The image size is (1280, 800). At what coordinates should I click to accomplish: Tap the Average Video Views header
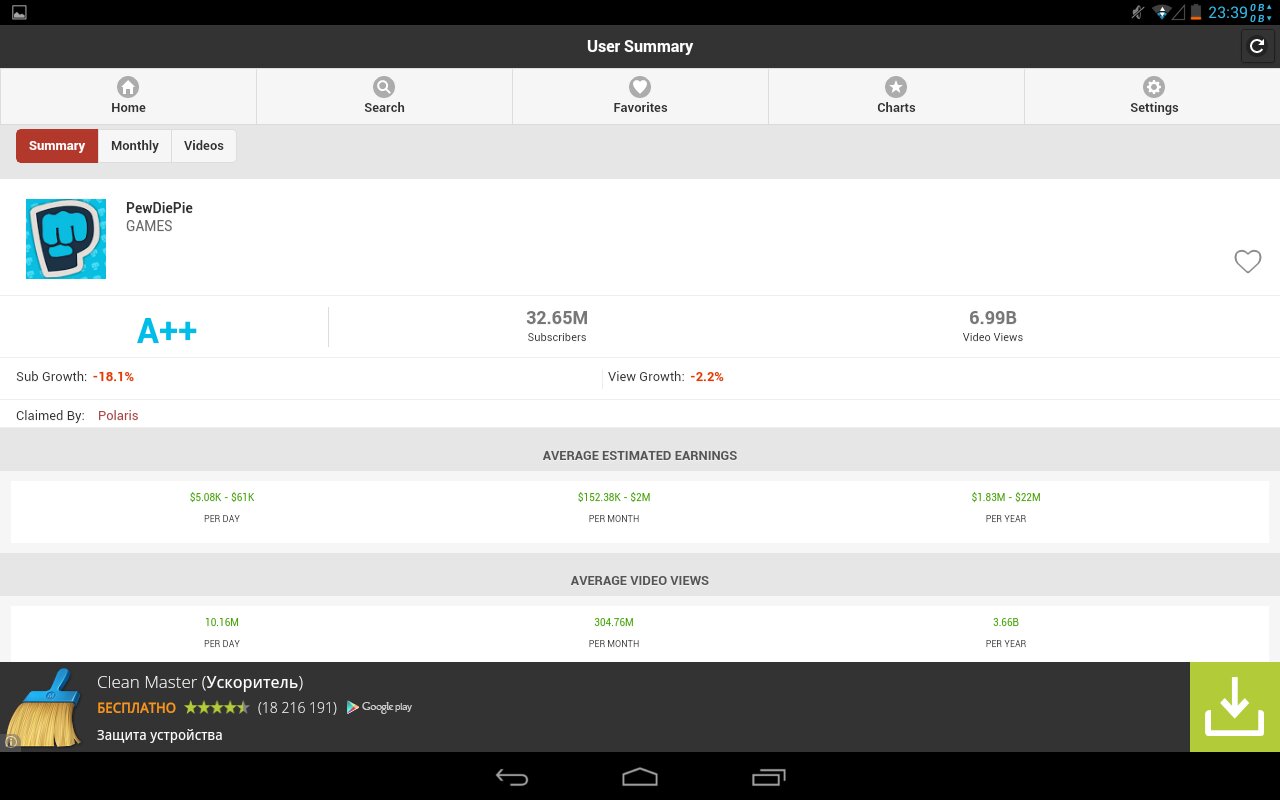click(640, 581)
